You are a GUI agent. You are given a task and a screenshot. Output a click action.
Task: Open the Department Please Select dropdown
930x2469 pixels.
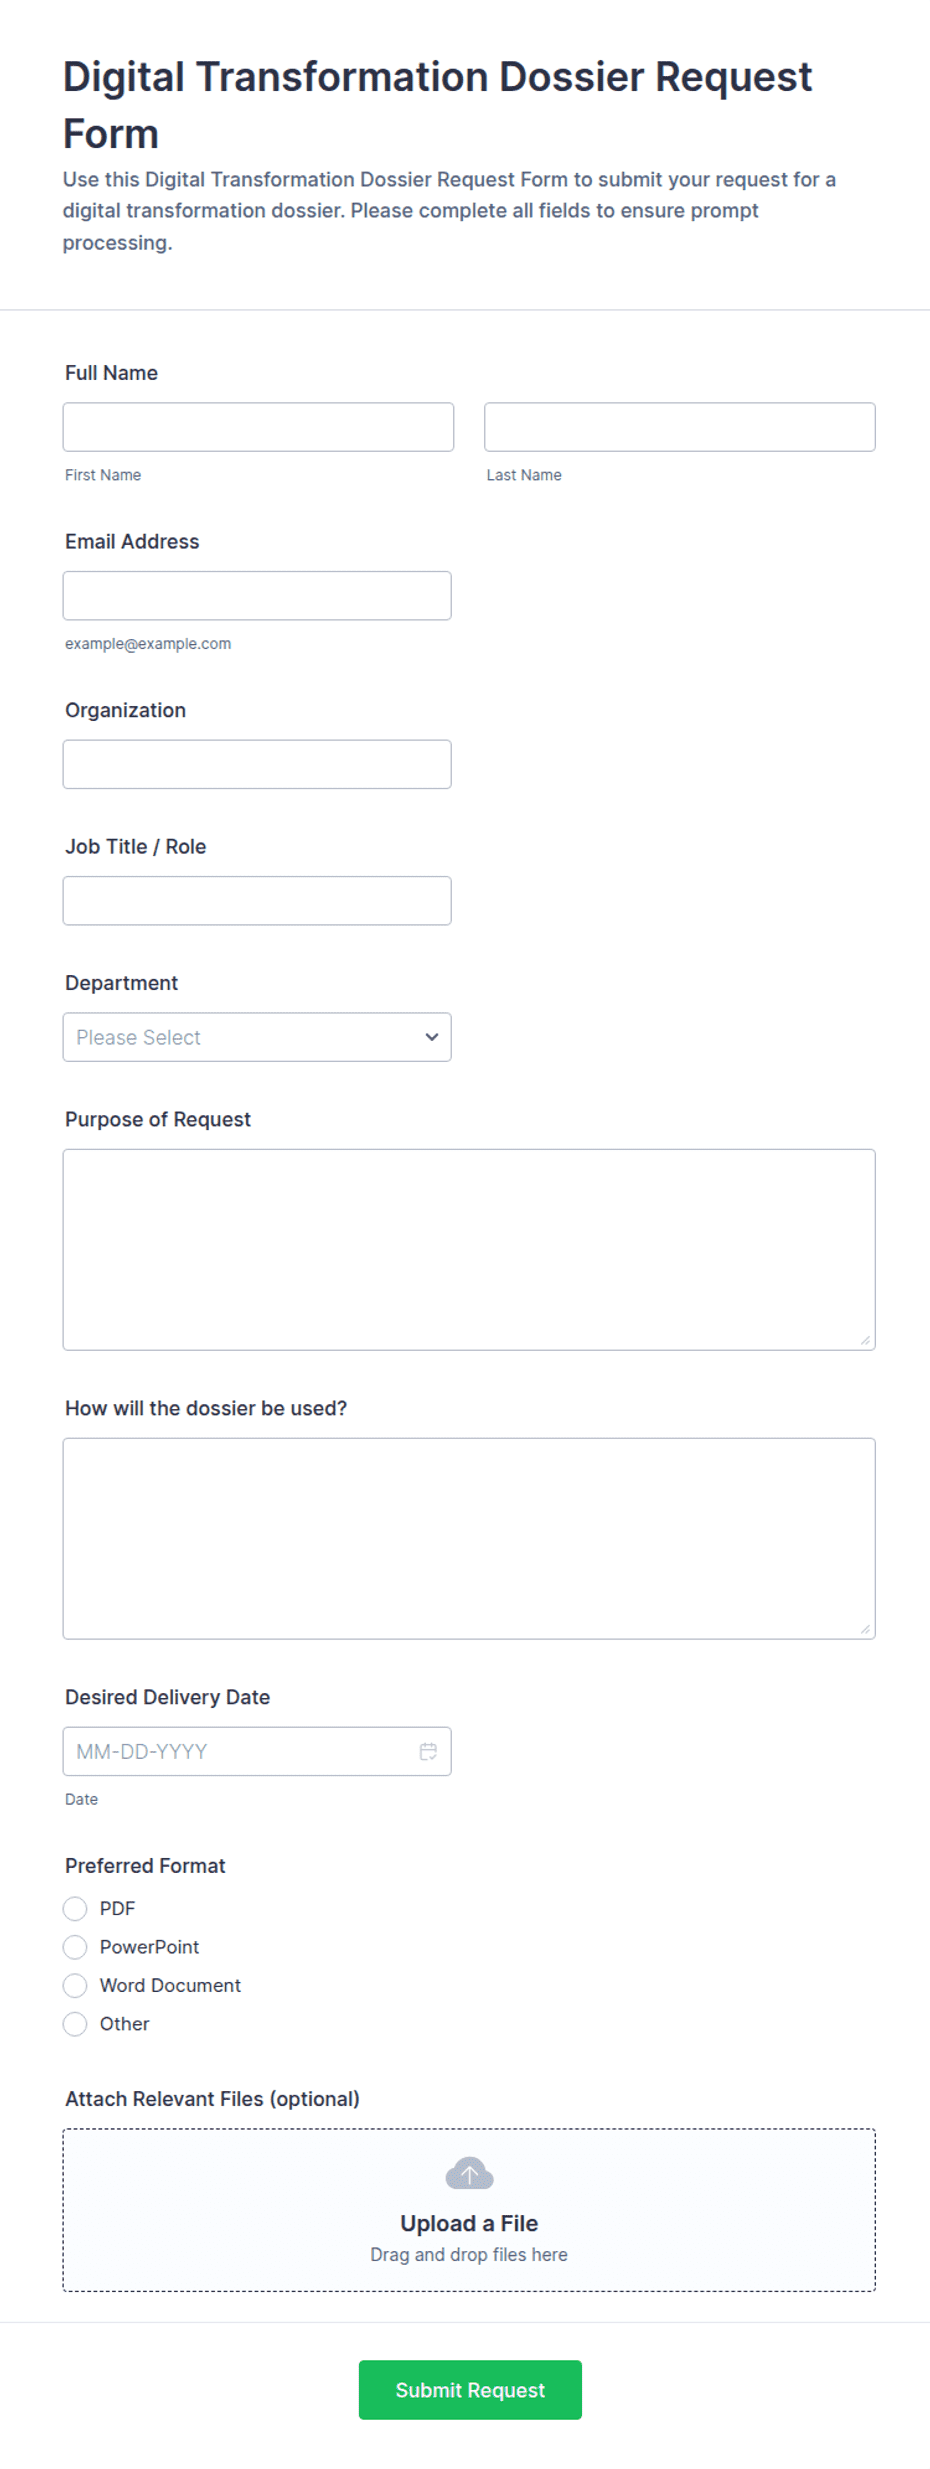[257, 1037]
